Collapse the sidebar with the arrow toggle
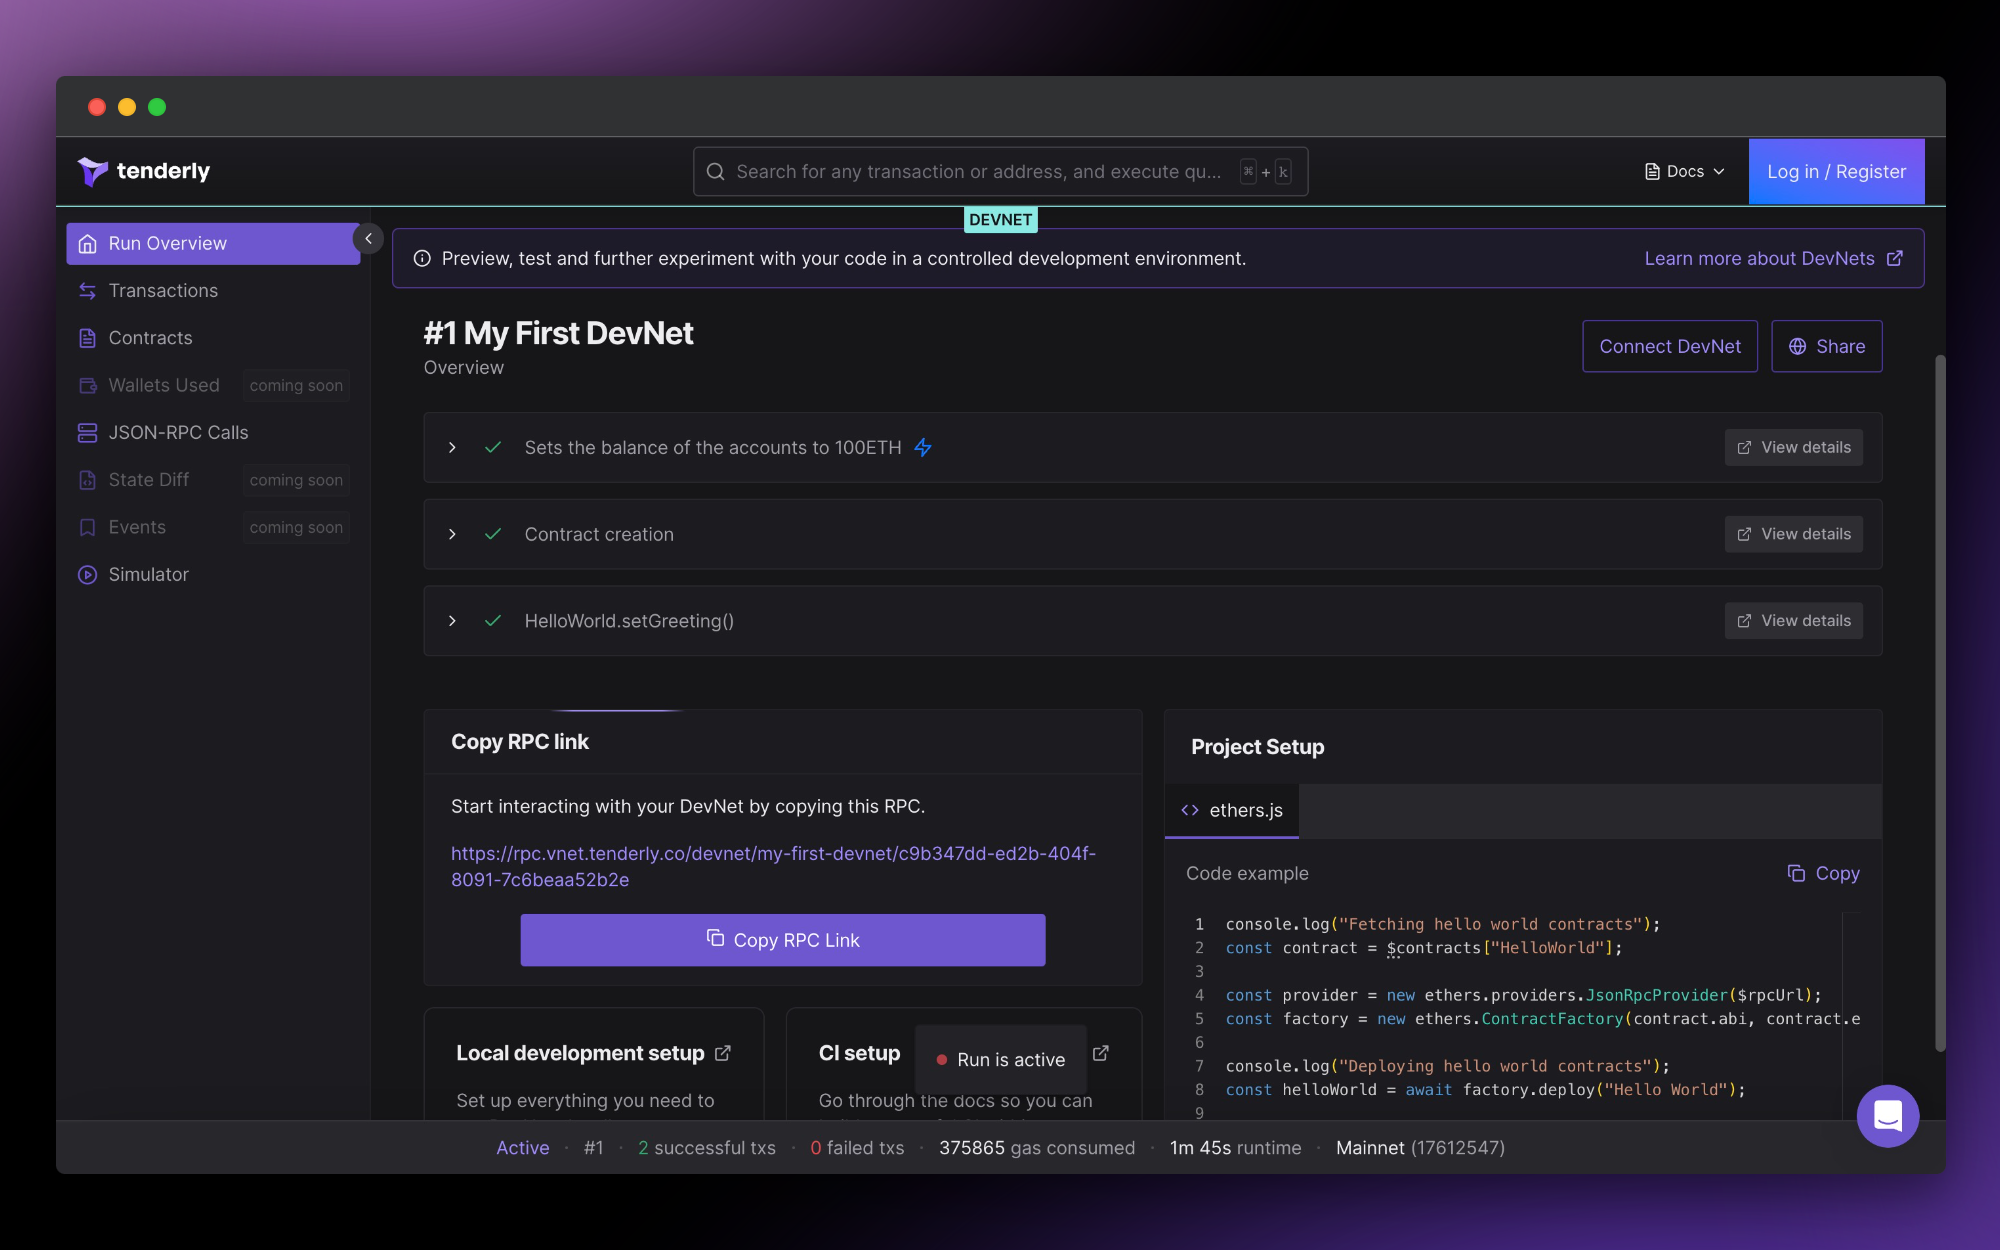Viewport: 2000px width, 1250px height. pyautogui.click(x=368, y=239)
